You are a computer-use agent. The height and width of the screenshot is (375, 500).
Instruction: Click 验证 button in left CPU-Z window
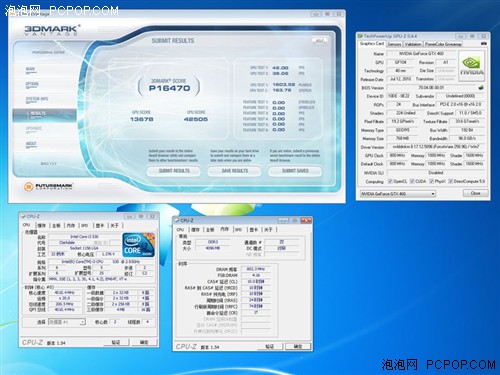coord(116,342)
